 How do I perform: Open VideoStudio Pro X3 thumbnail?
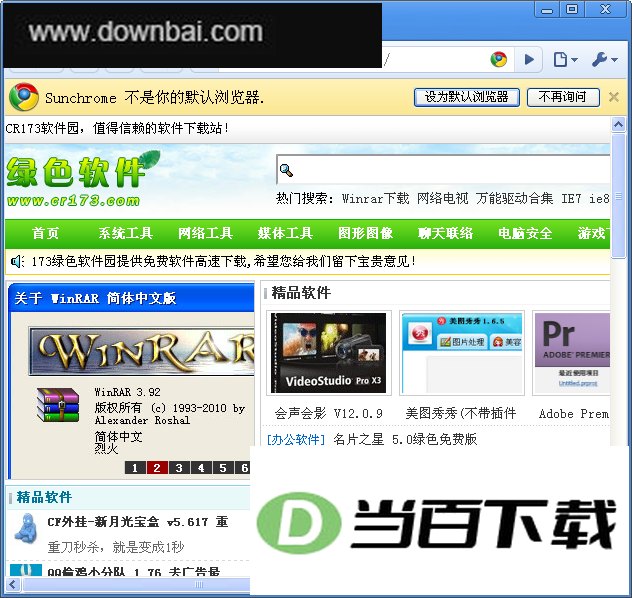coord(329,353)
